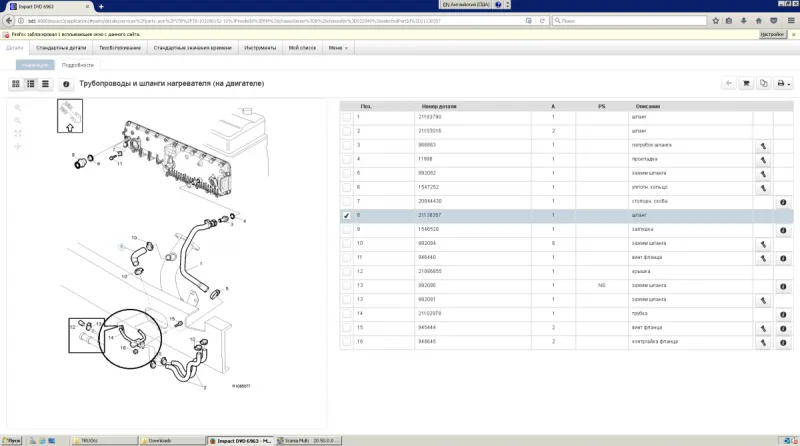Screen dimensions: 800x446
Task: Open tool icon for part 966863
Action: 762,145
